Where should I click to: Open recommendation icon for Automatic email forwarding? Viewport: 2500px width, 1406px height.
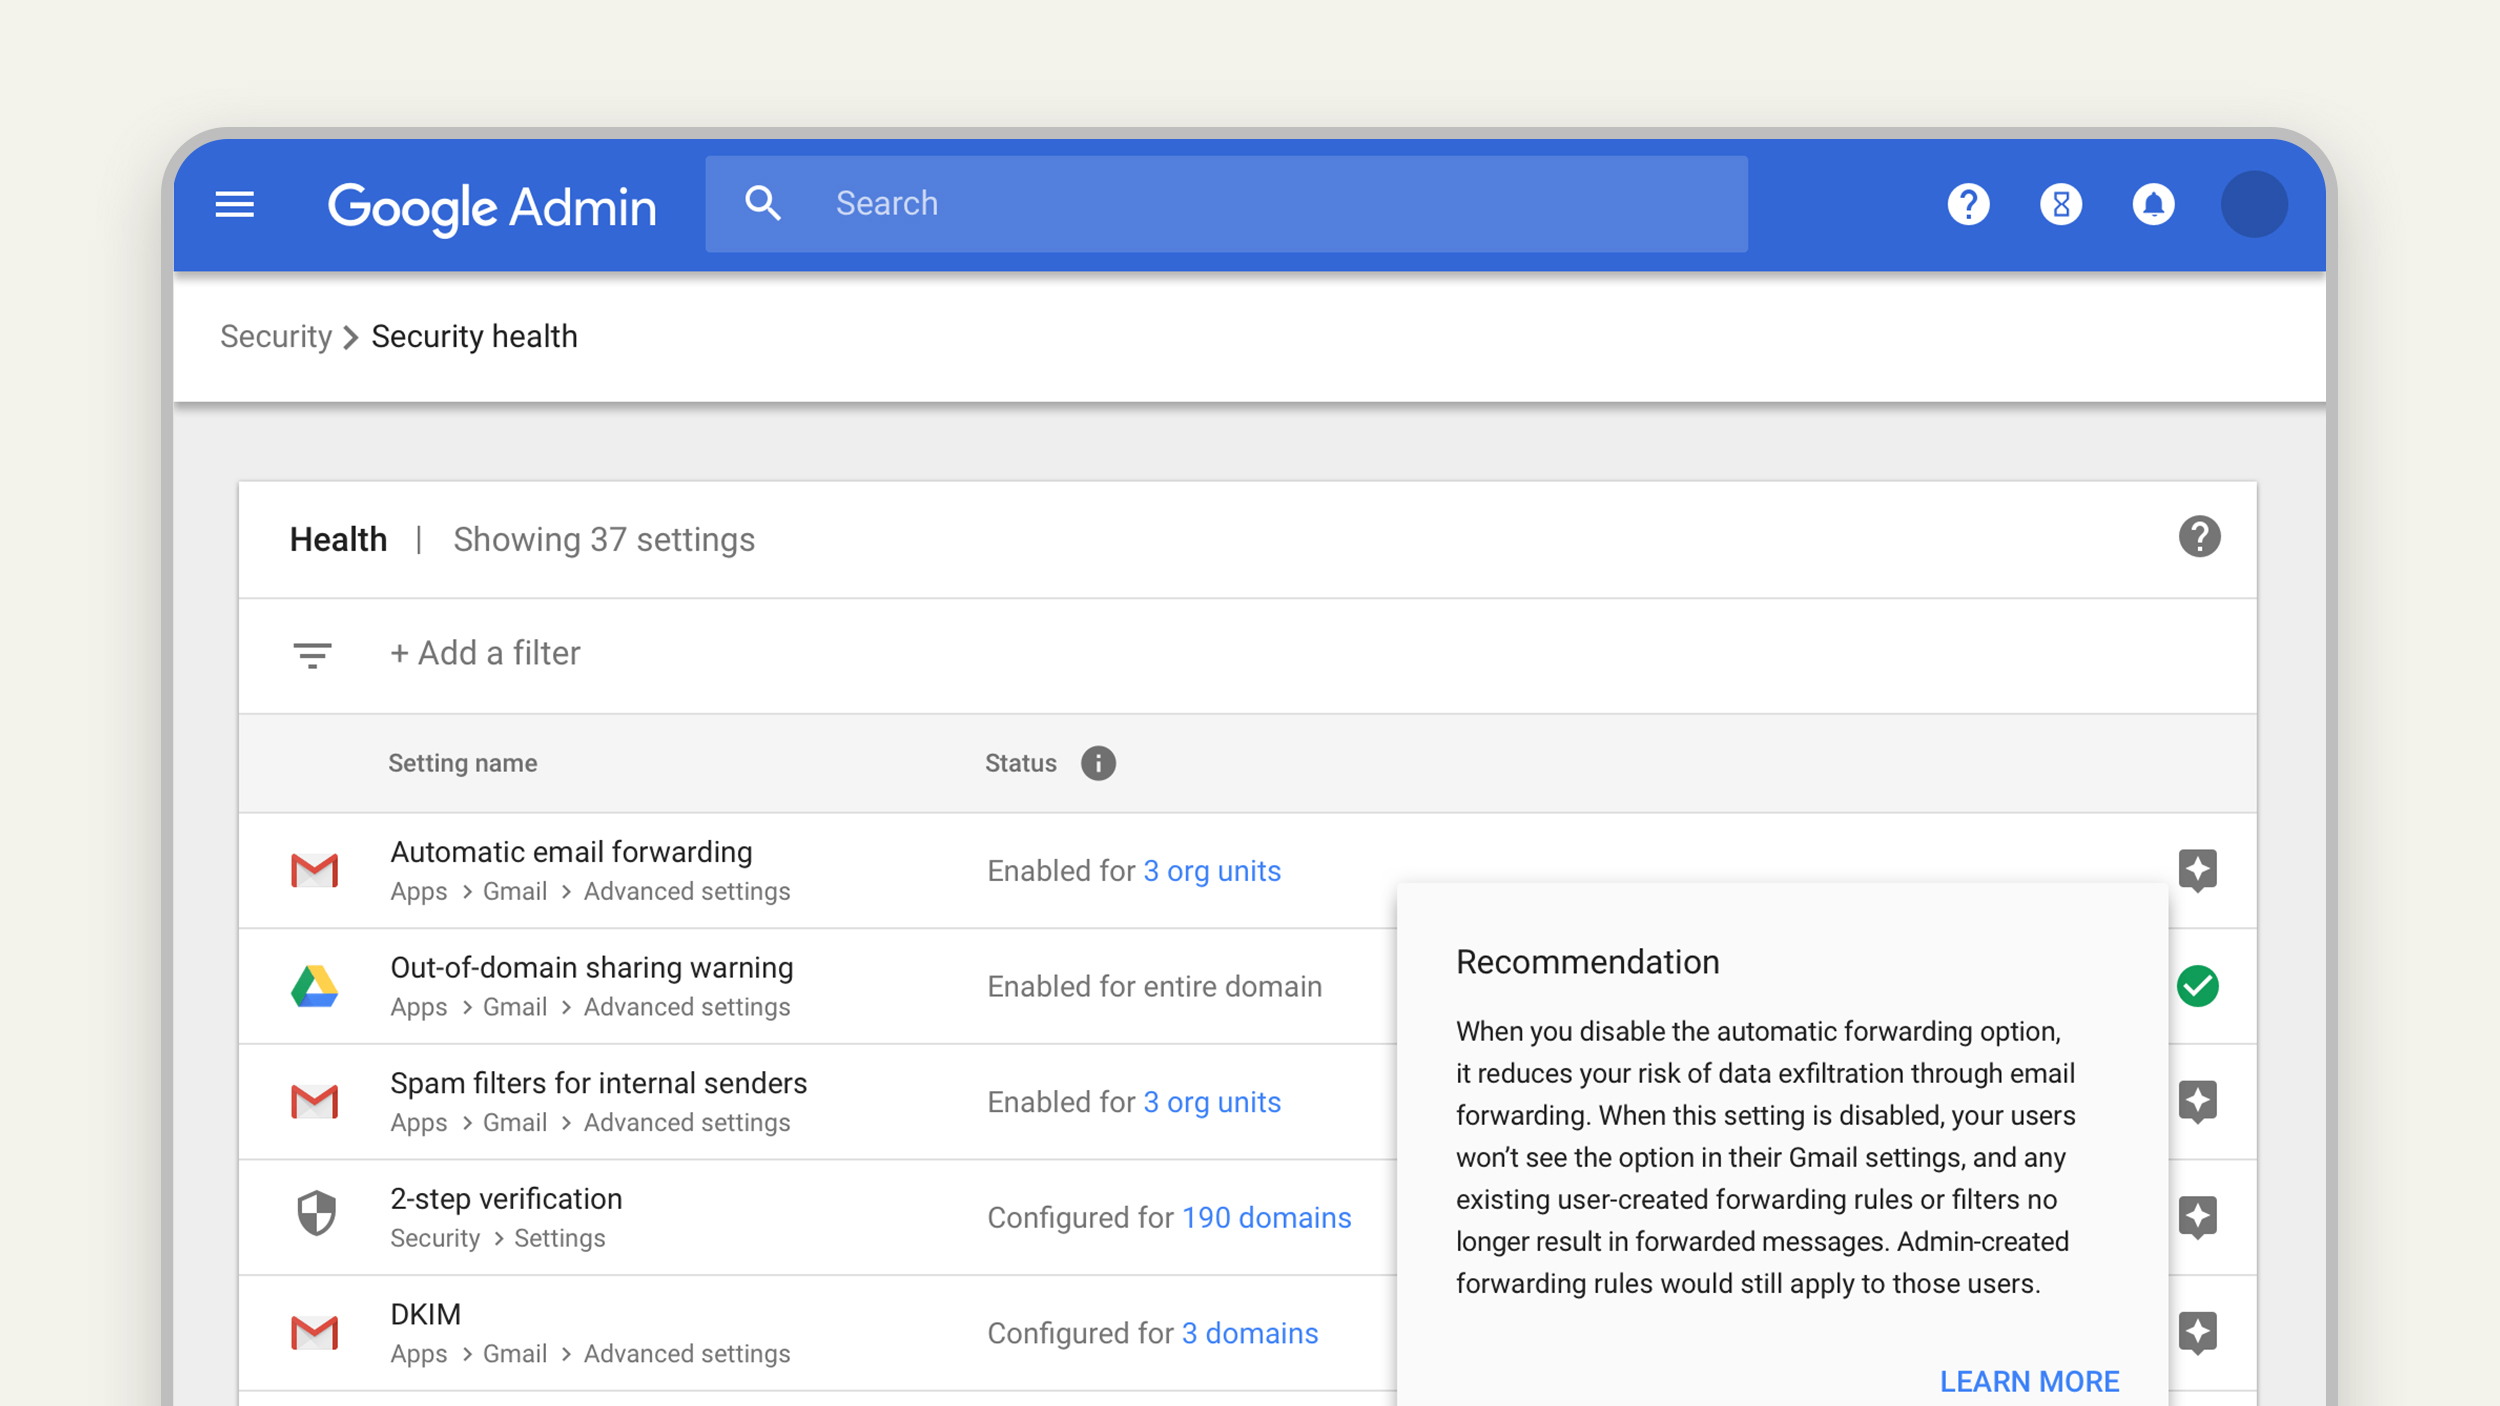[x=2198, y=871]
